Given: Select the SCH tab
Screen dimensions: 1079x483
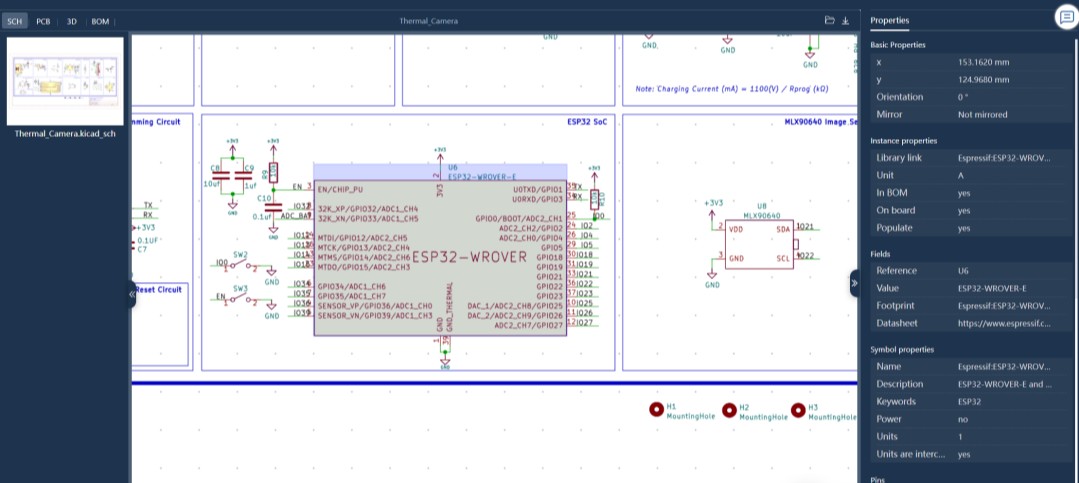Looking at the screenshot, I should coord(15,20).
